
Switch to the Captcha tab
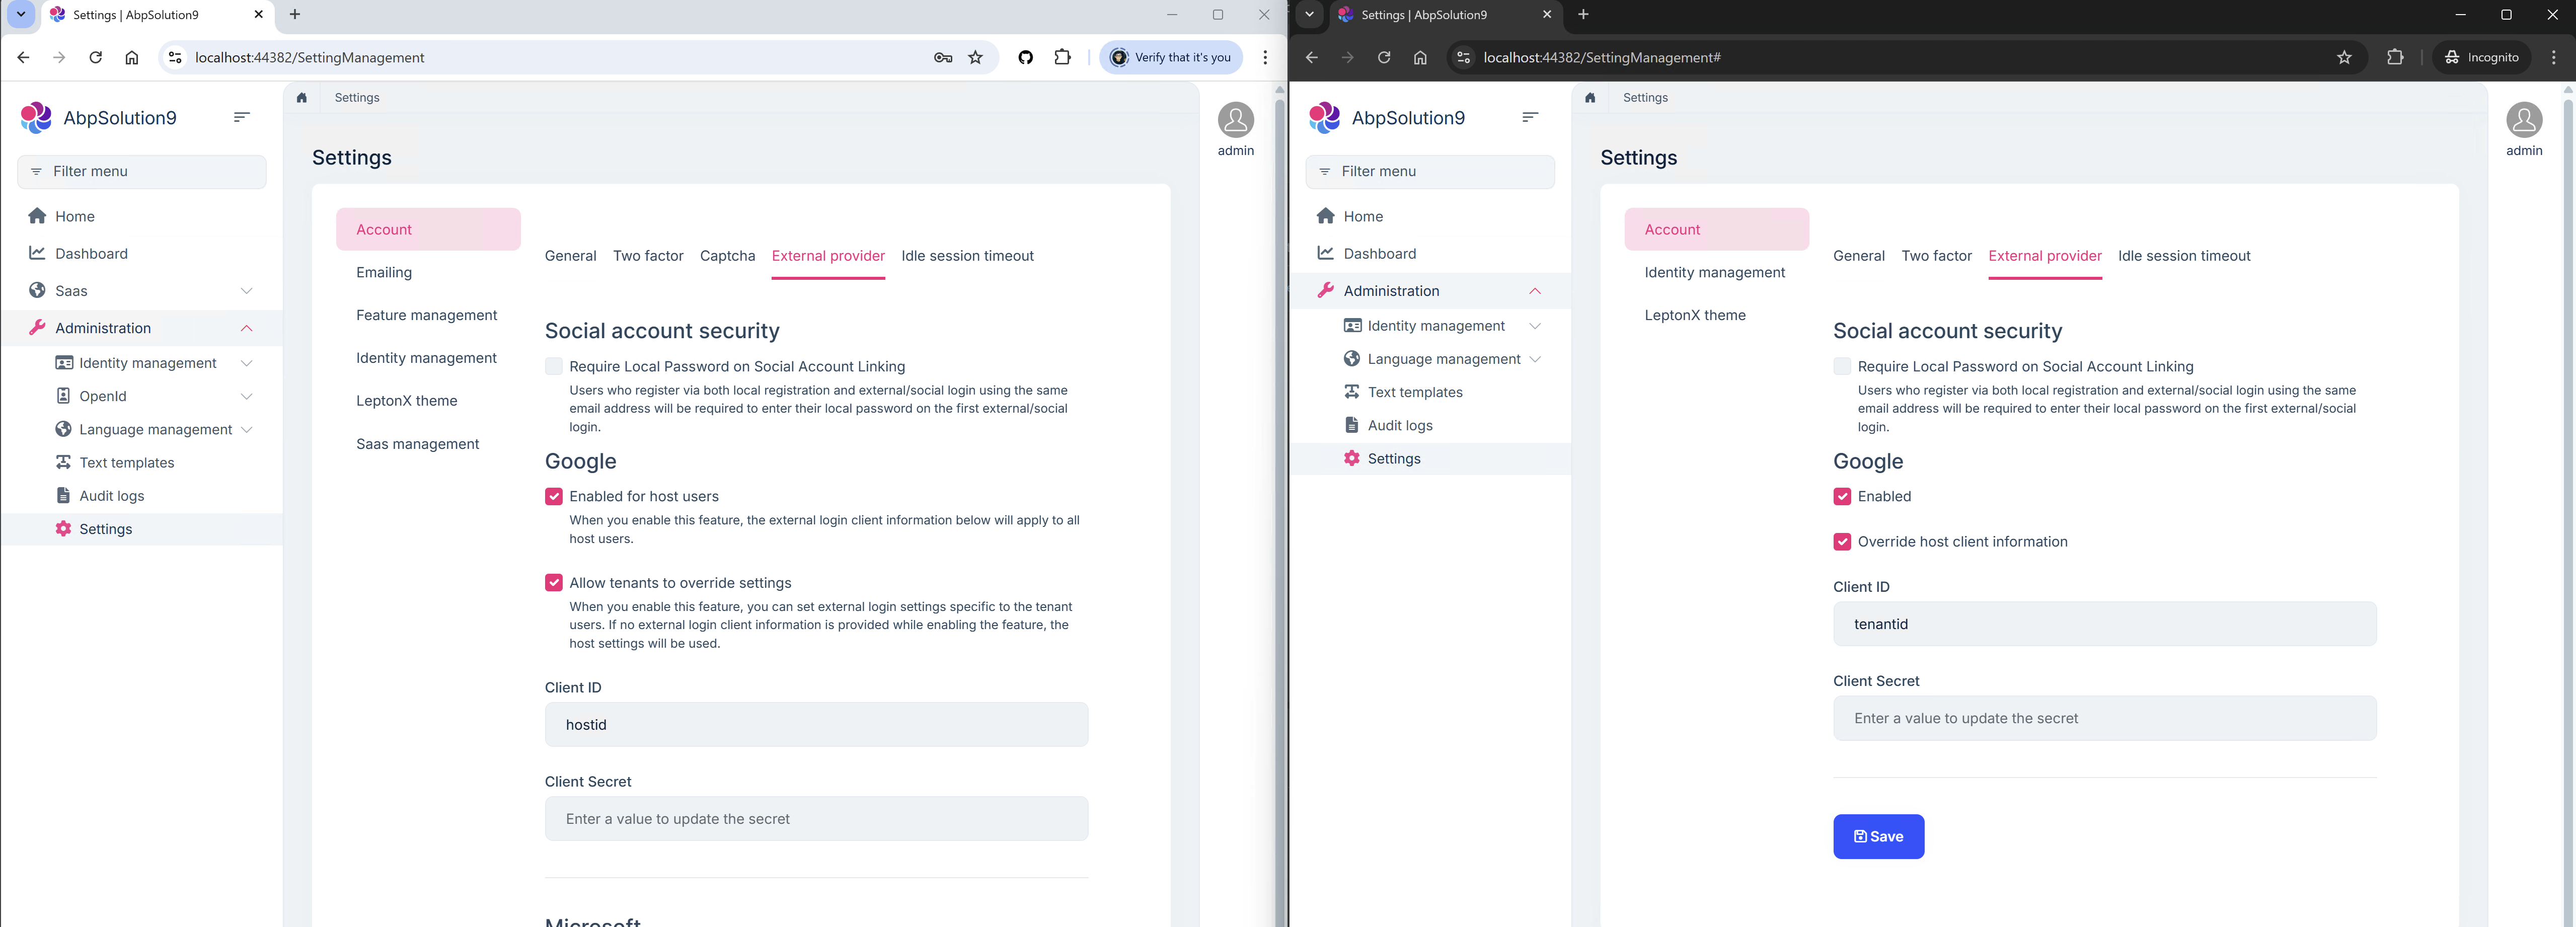(727, 256)
